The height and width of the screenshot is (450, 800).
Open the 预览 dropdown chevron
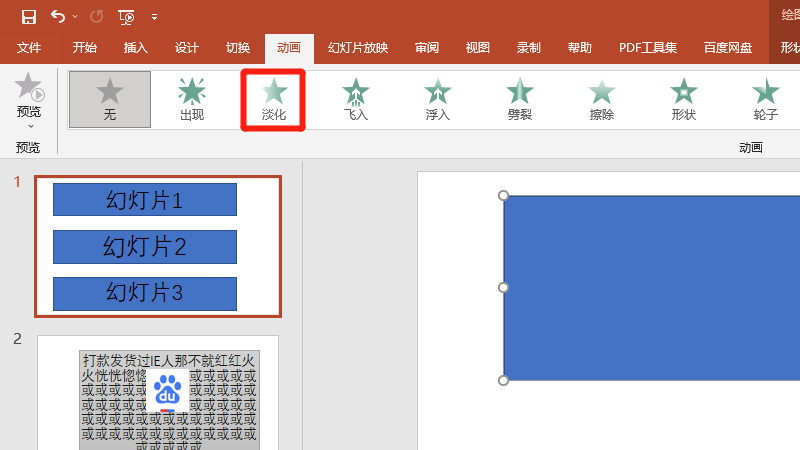[30, 126]
